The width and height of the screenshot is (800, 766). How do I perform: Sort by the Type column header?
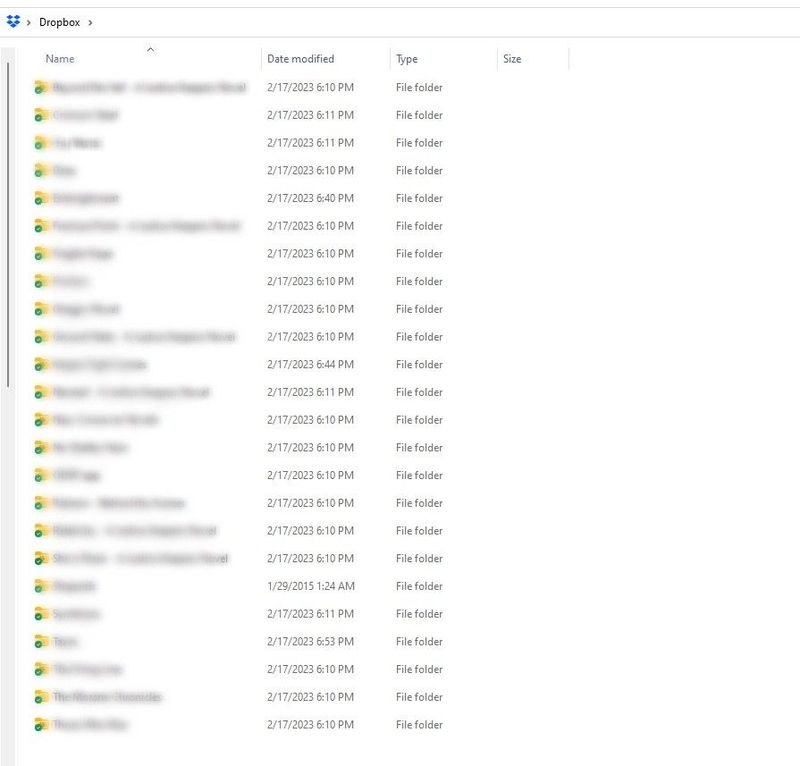pos(407,59)
